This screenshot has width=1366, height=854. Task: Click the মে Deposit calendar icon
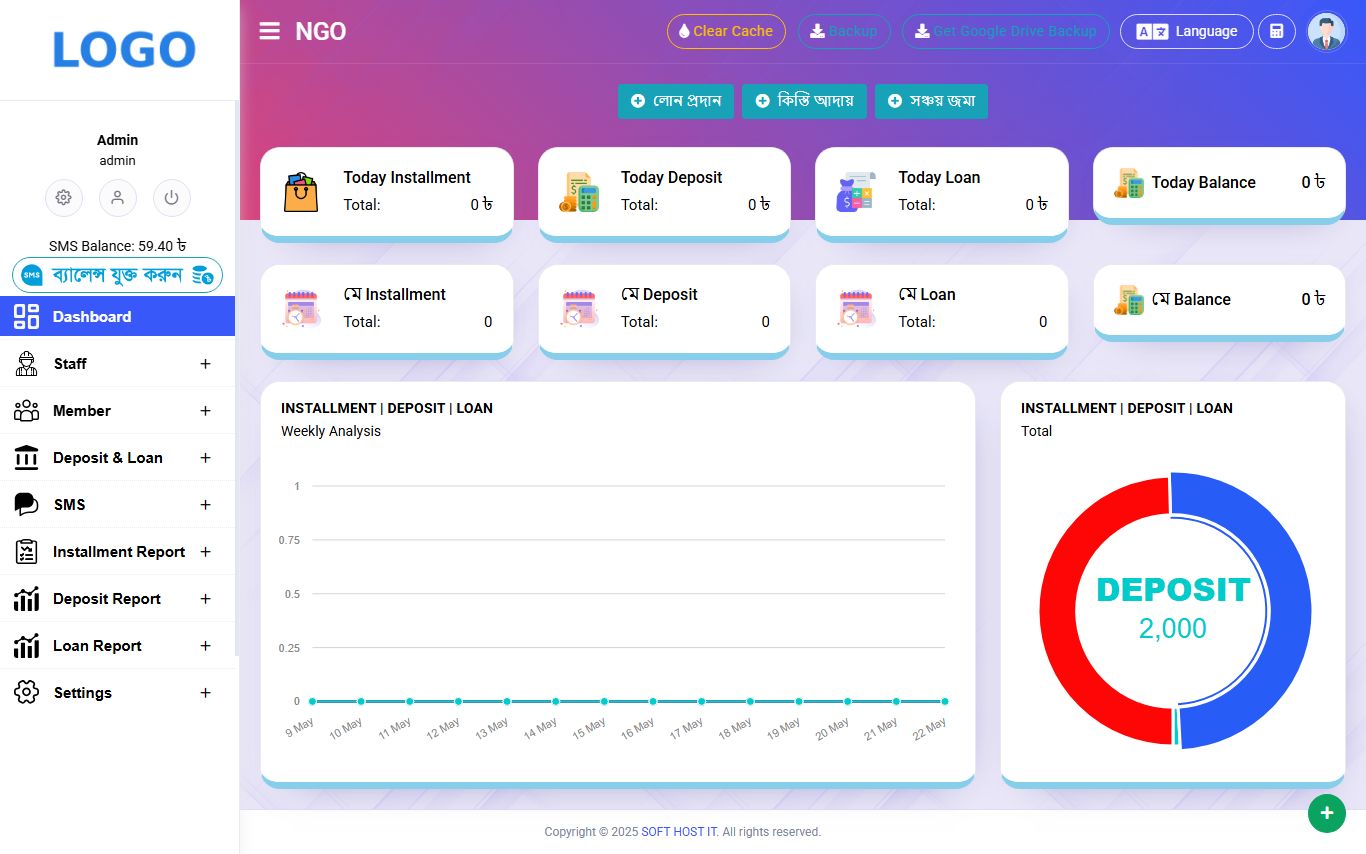[x=579, y=309]
